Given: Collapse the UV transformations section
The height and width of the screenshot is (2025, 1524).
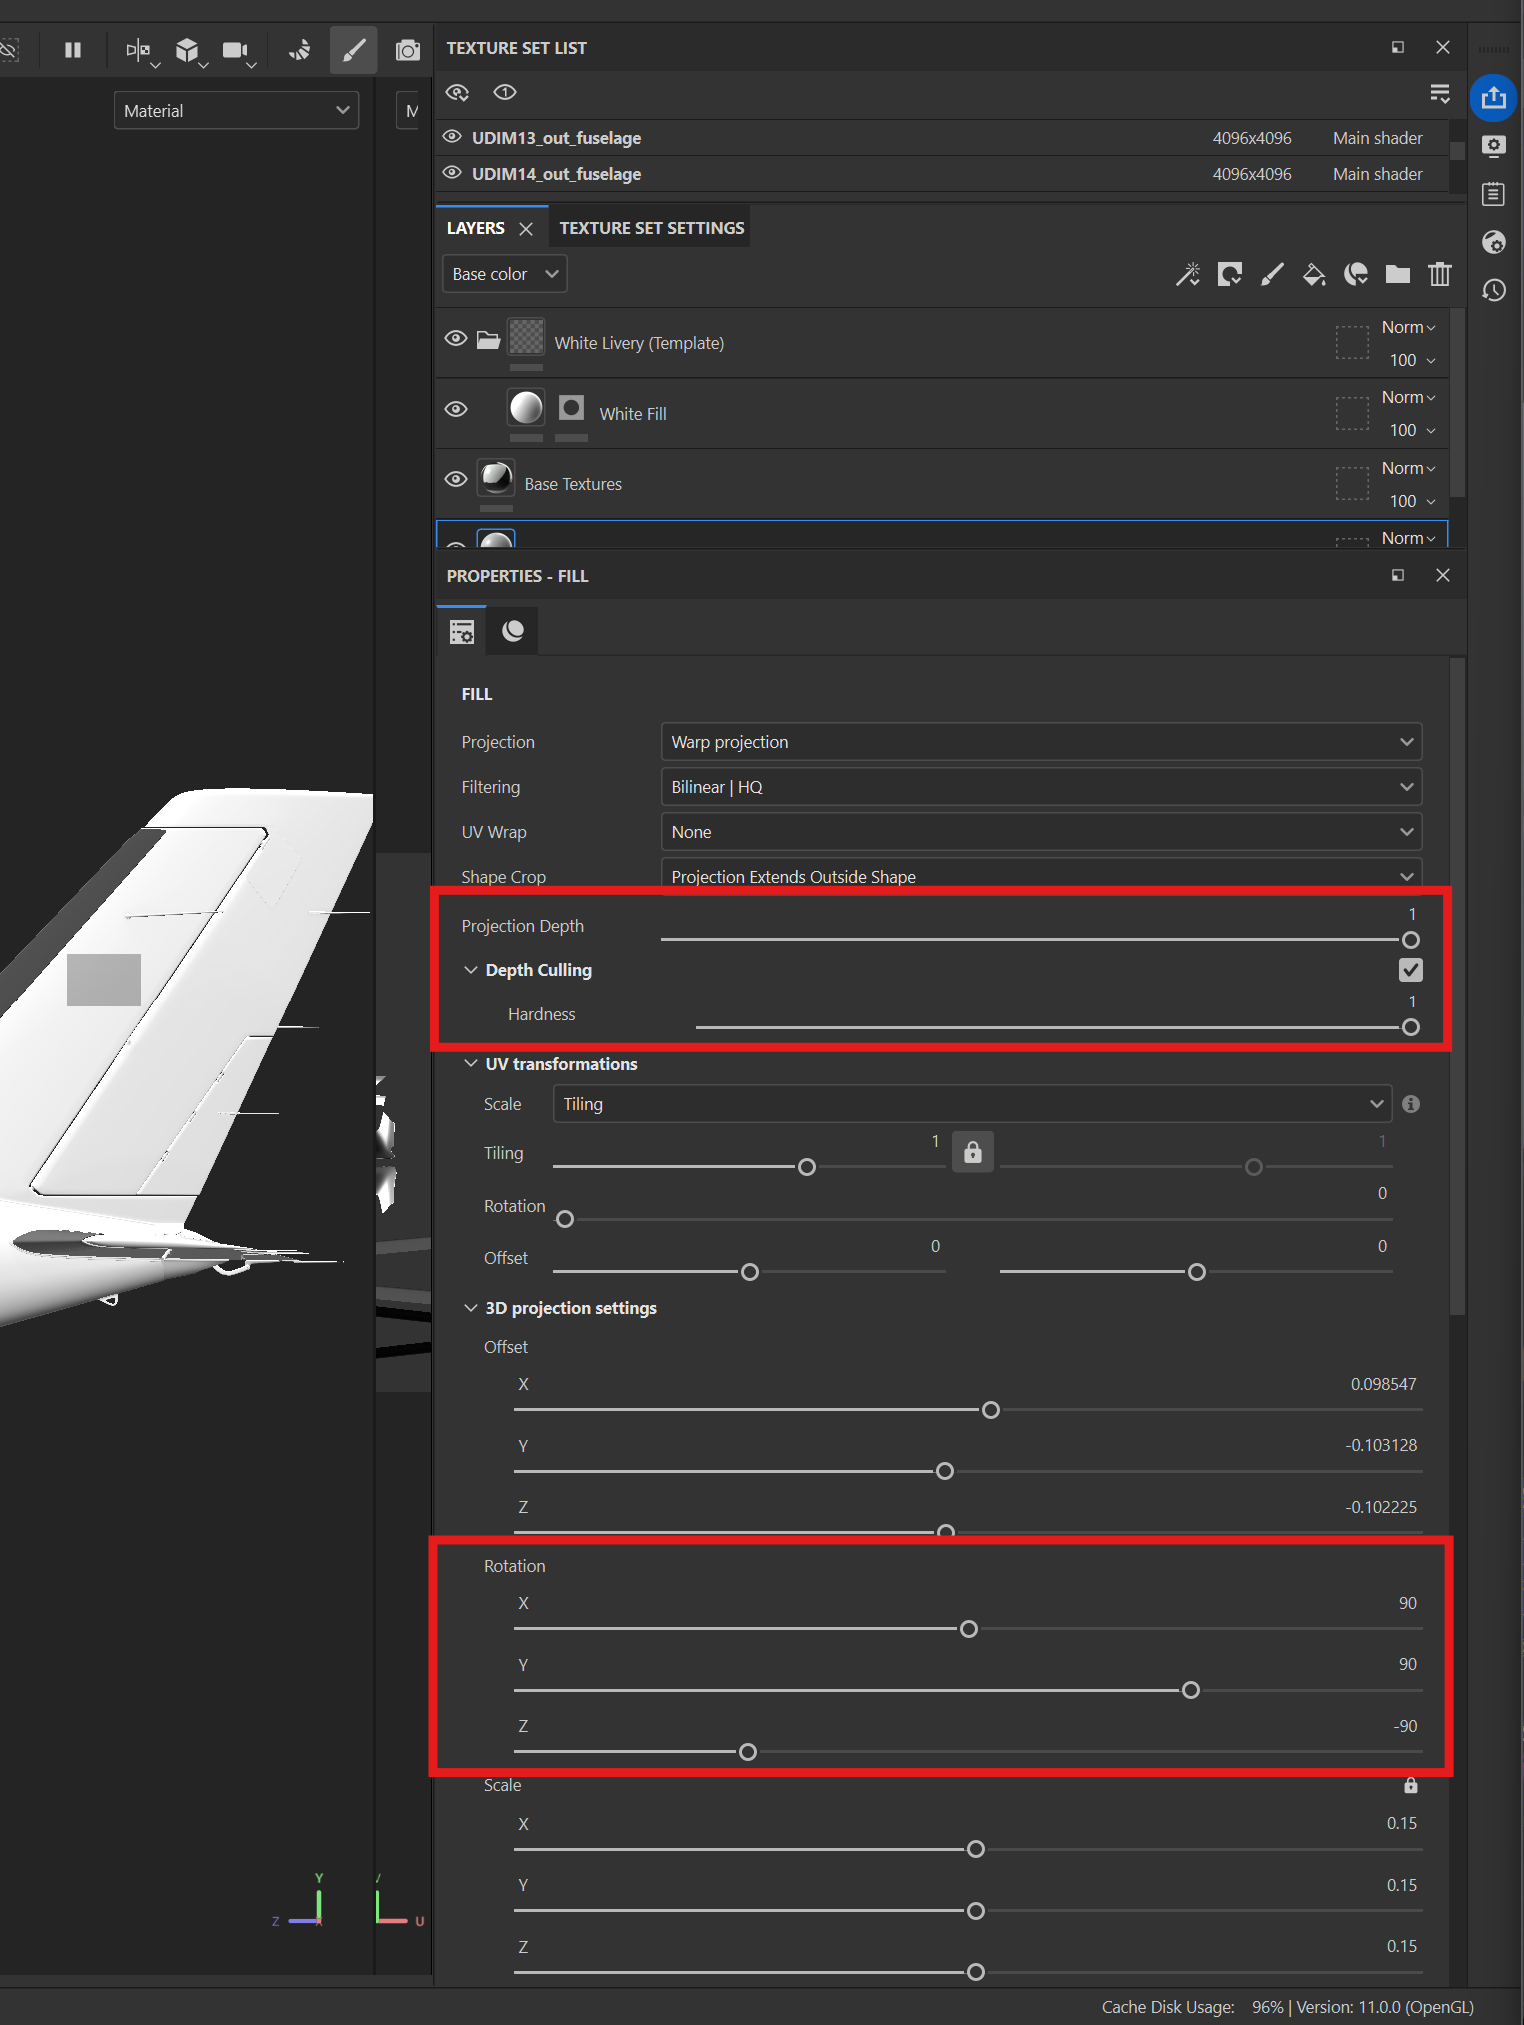Looking at the screenshot, I should point(471,1064).
